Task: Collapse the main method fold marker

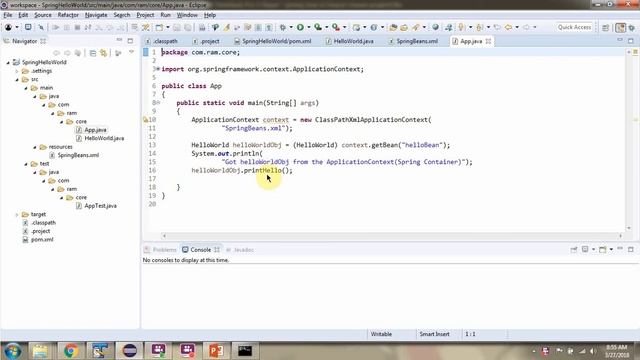Action: click(x=158, y=102)
